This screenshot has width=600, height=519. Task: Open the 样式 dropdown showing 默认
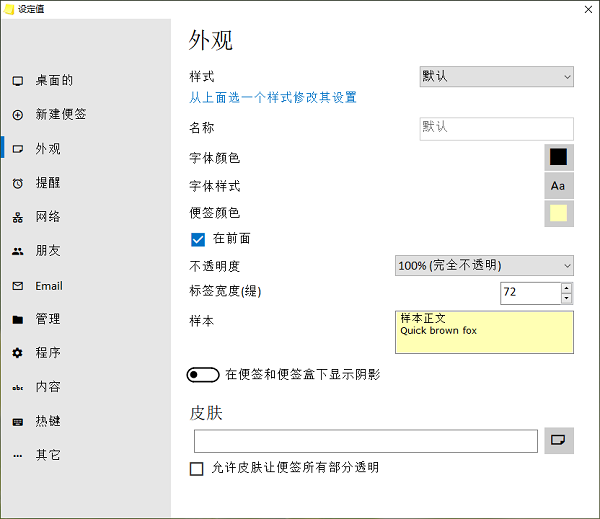tap(496, 76)
